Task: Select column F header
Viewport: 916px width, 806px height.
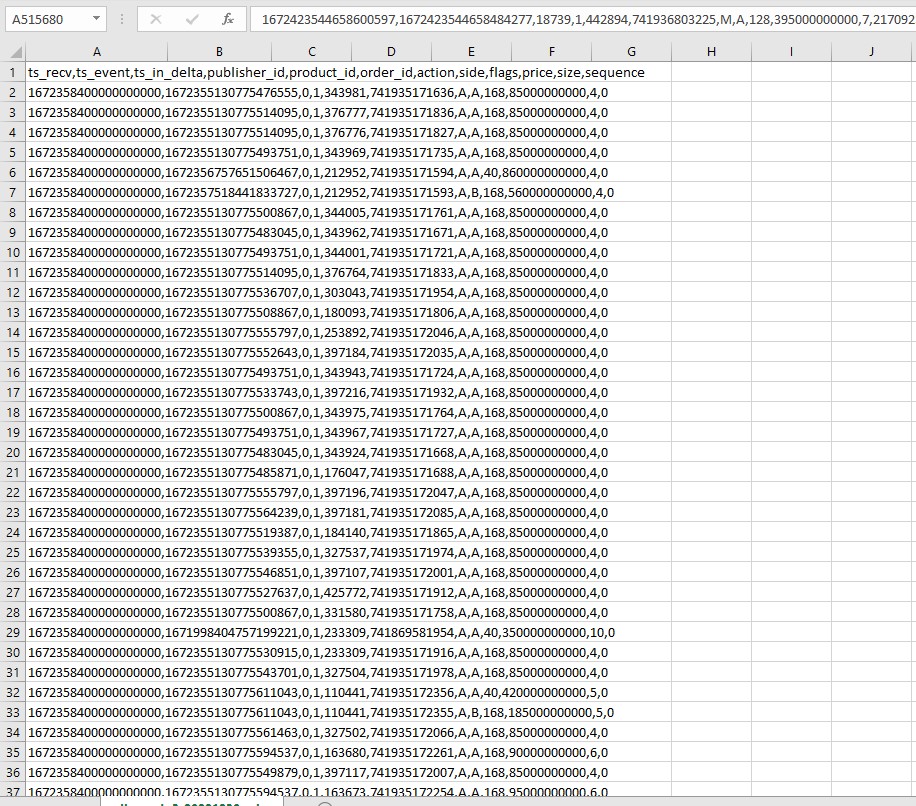Action: (x=551, y=52)
